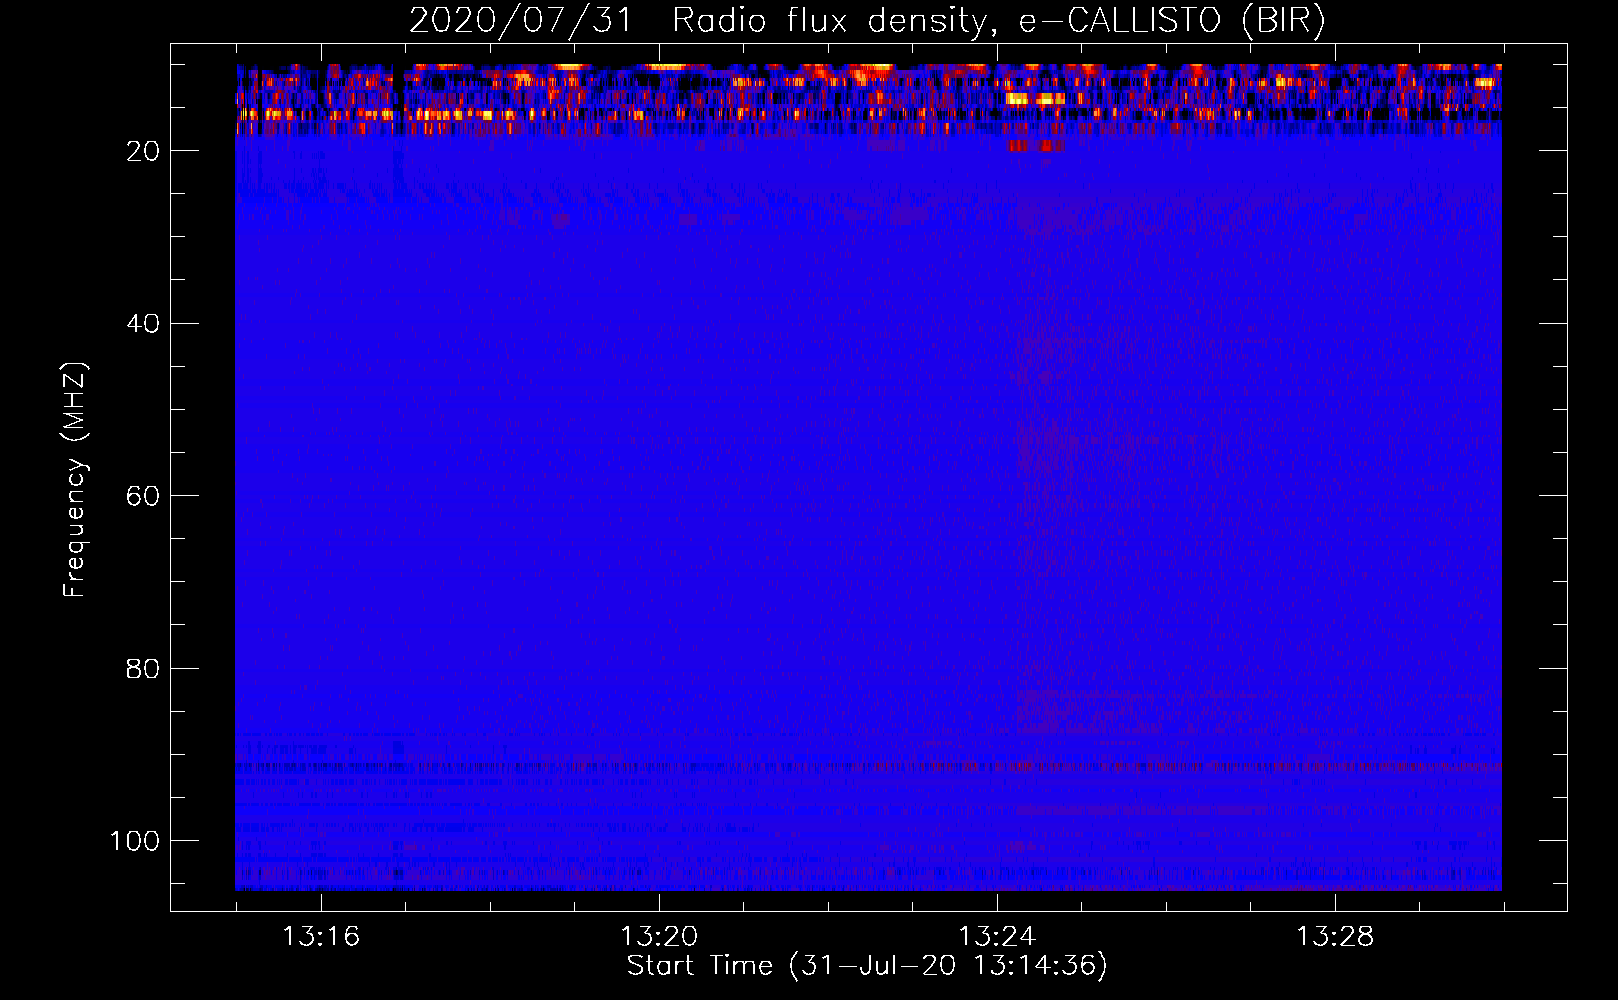The image size is (1618, 1000).
Task: Click the 'Start Time (31-Jul-20 13:14:36)' label
Action: click(x=867, y=966)
